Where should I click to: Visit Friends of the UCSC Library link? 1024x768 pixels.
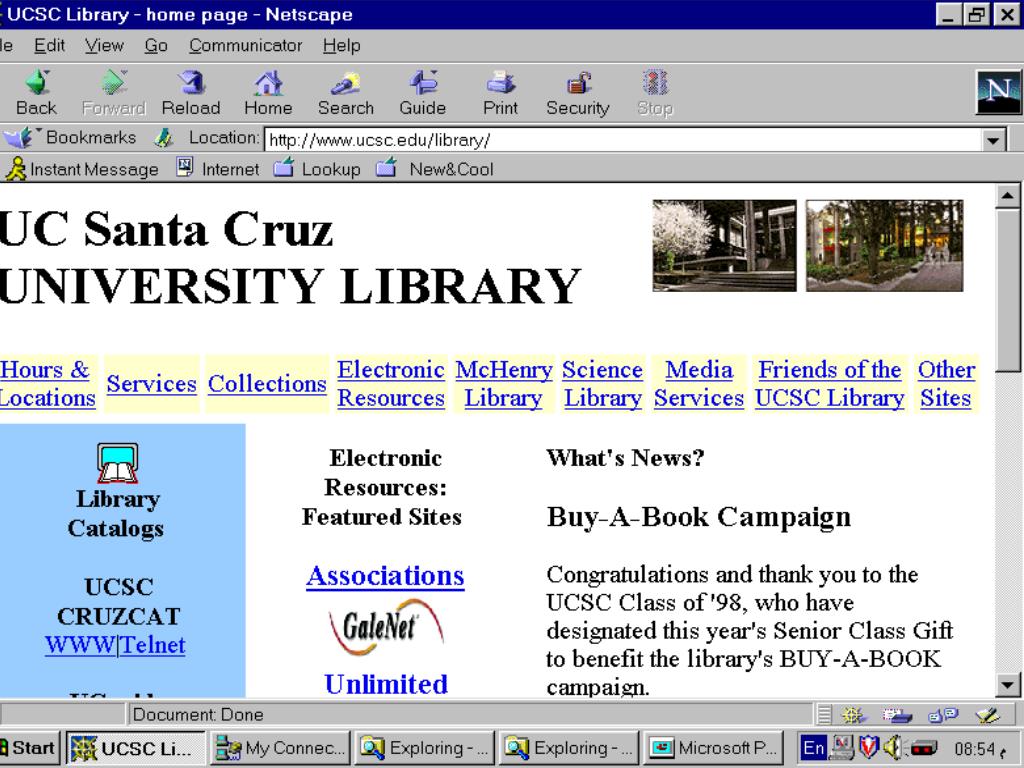click(829, 384)
